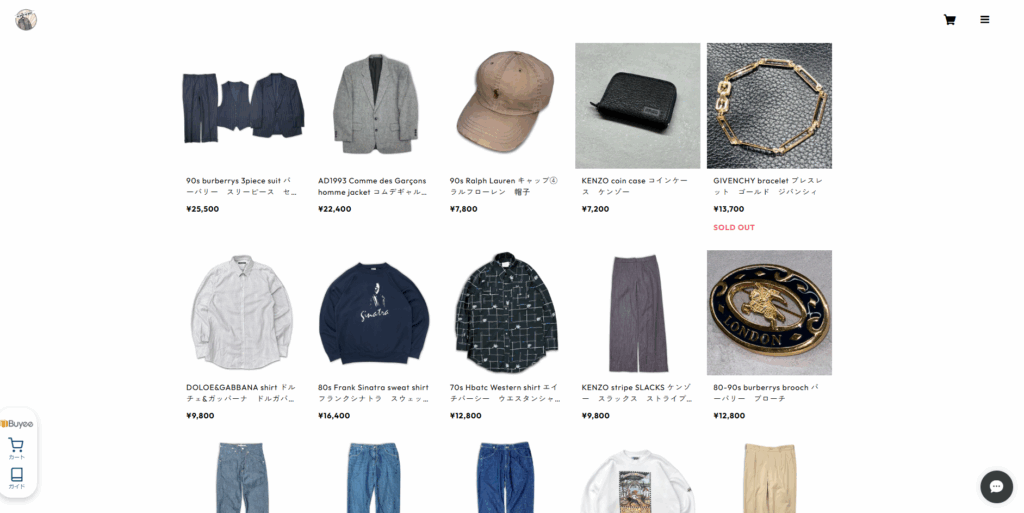The height and width of the screenshot is (513, 1024).
Task: Open 90s burberrys 3piece suit product image
Action: click(242, 106)
